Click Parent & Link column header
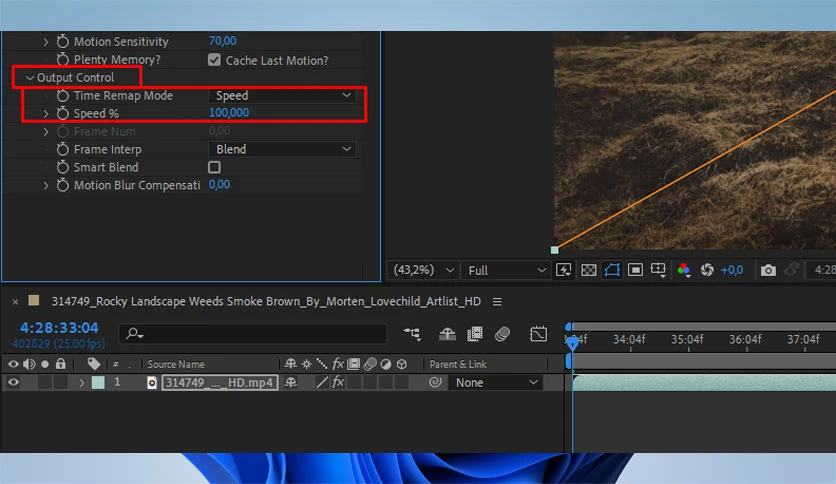This screenshot has height=484, width=836. click(458, 364)
